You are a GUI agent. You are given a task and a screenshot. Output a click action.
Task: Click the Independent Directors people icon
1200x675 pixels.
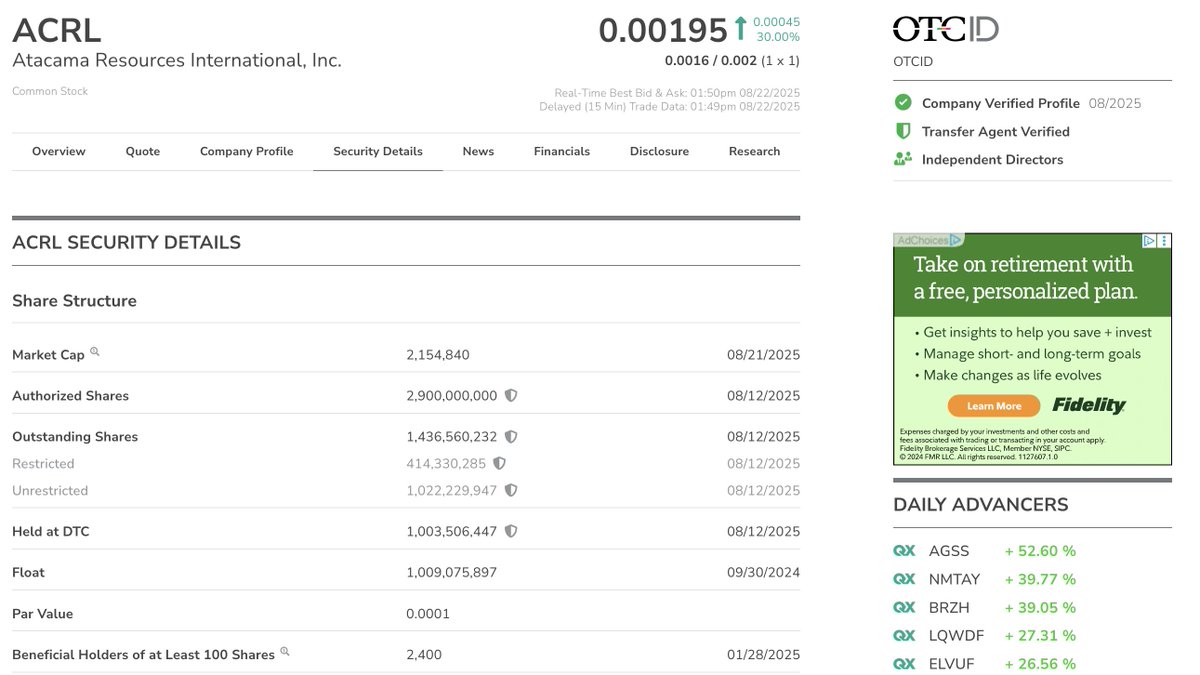tap(903, 159)
